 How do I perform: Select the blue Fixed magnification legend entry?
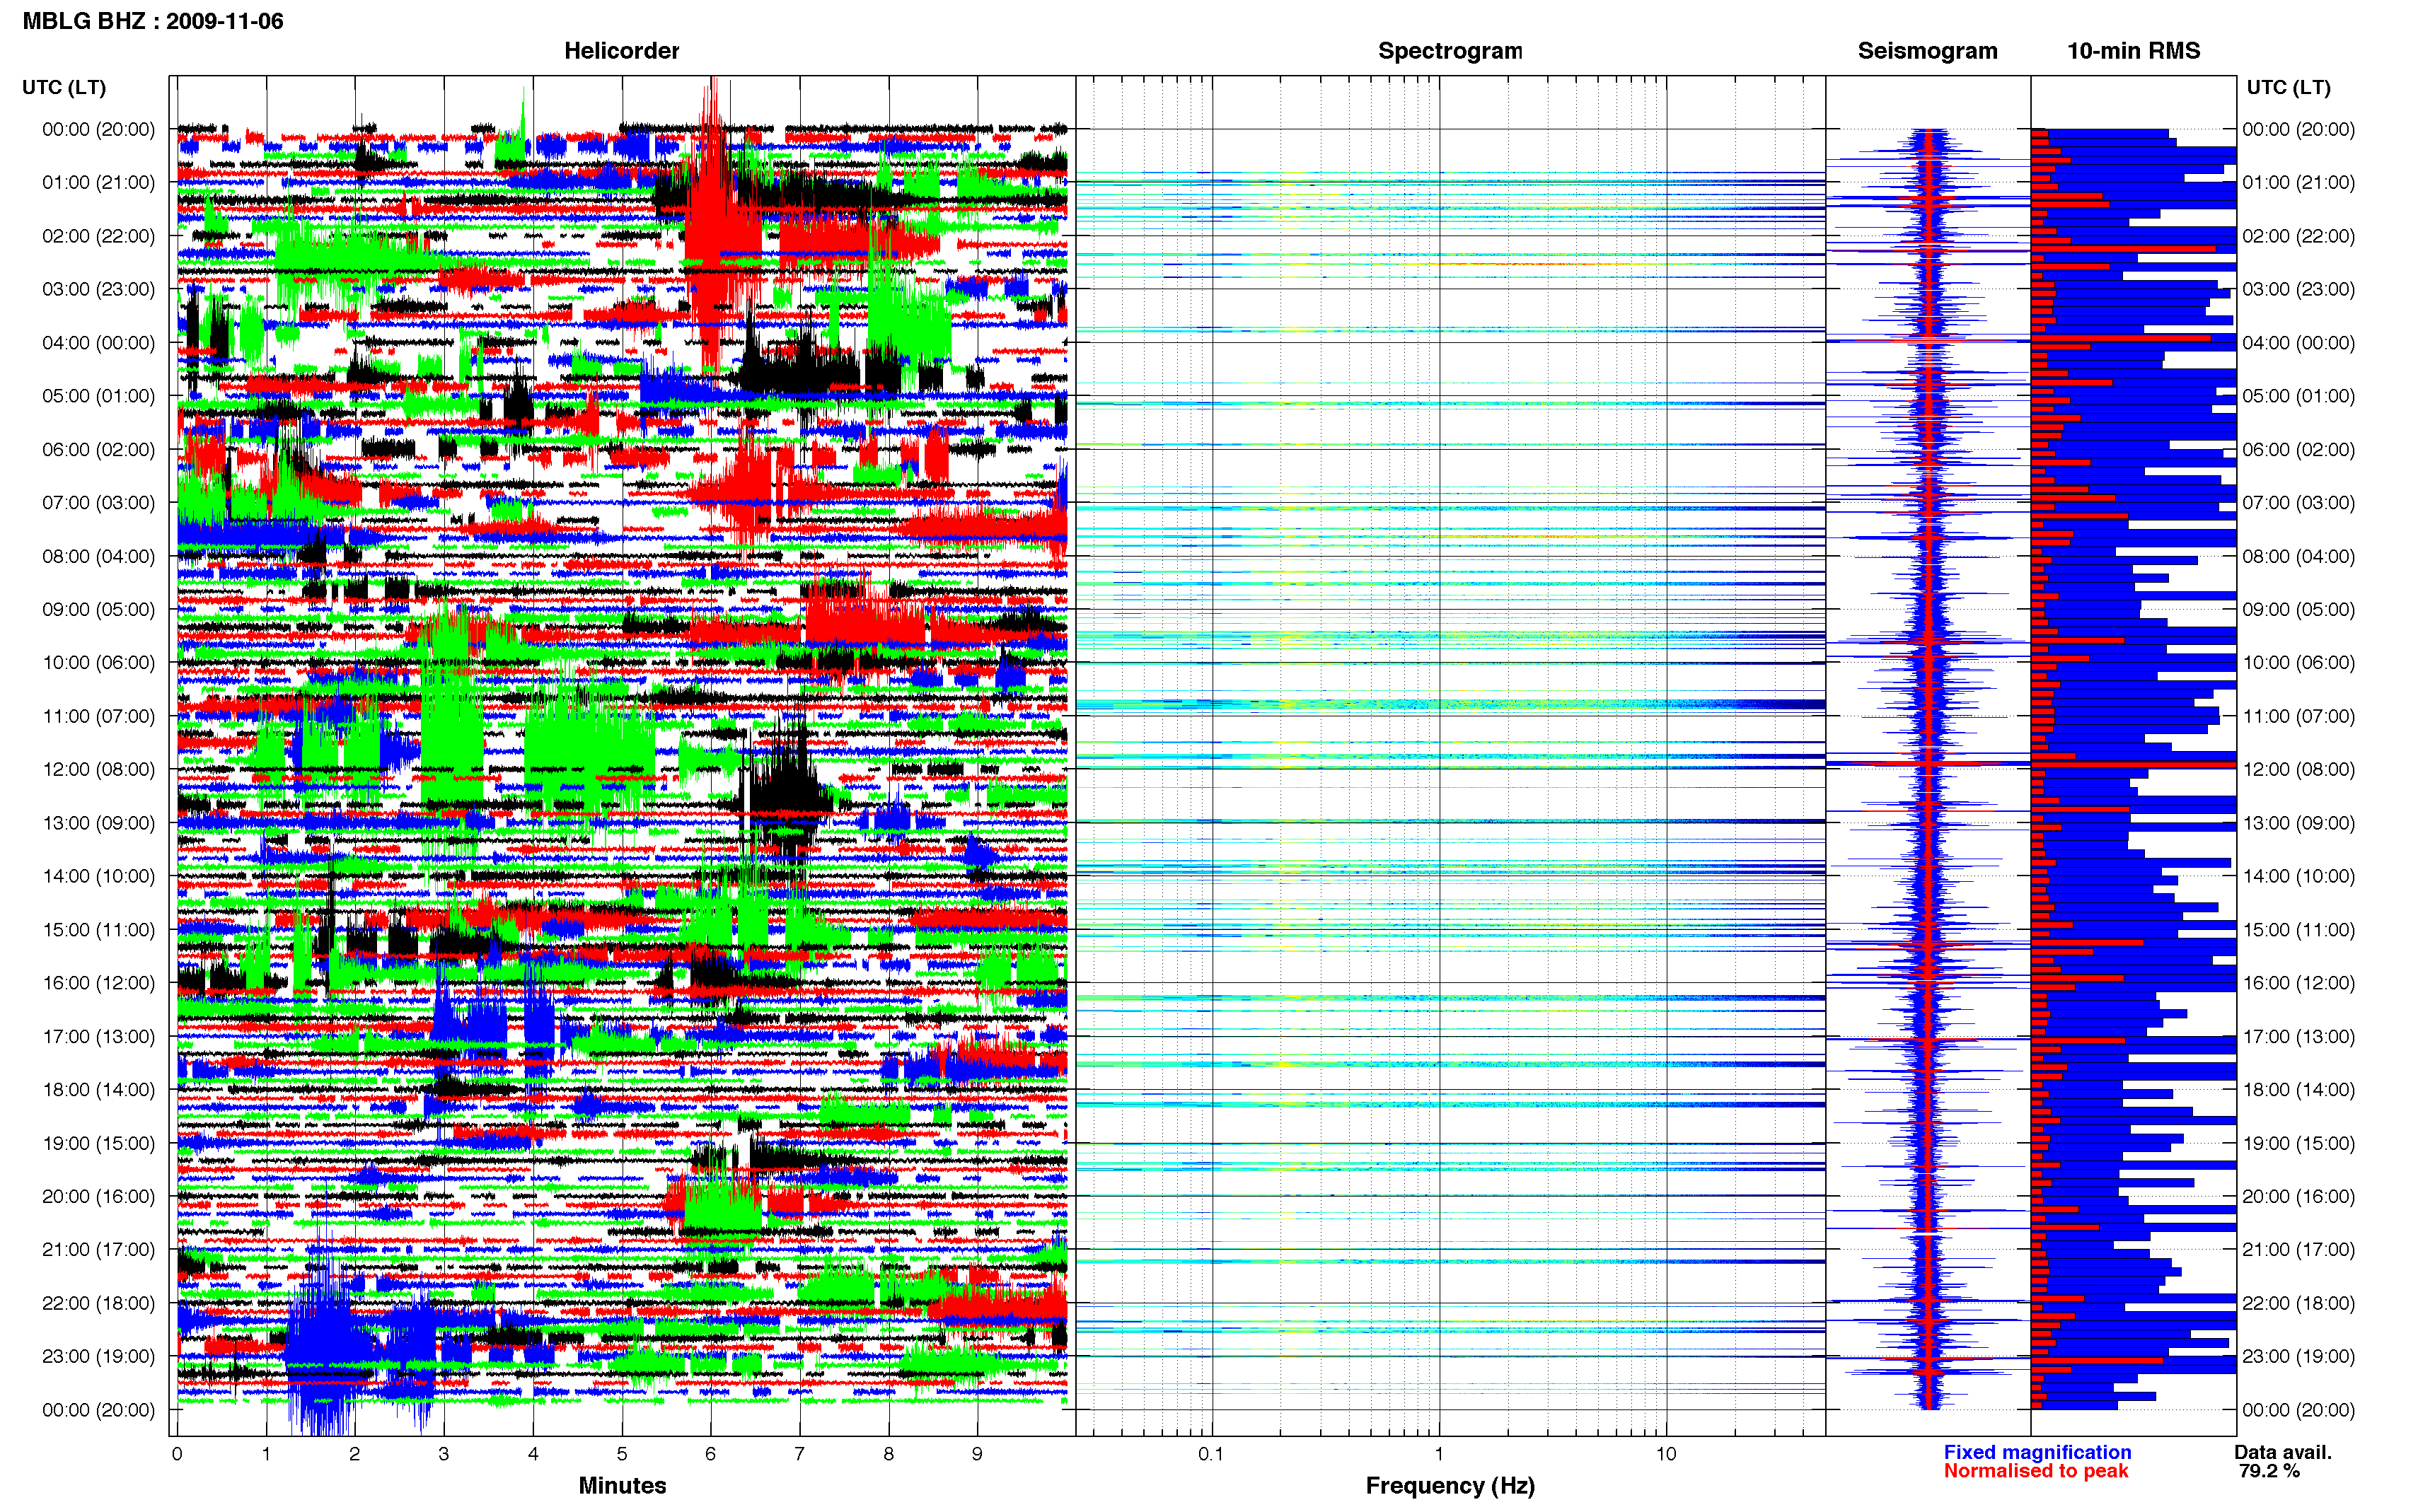coord(2037,1452)
